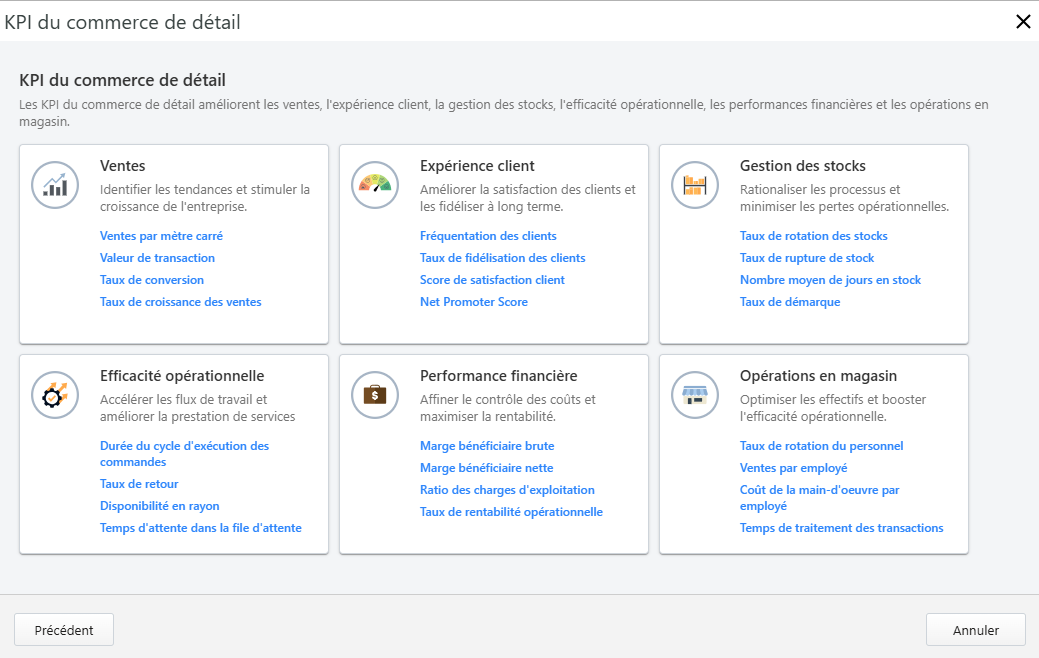Select Disponibilité en rayon link
Screen dimensions: 1039x658
(x=159, y=506)
